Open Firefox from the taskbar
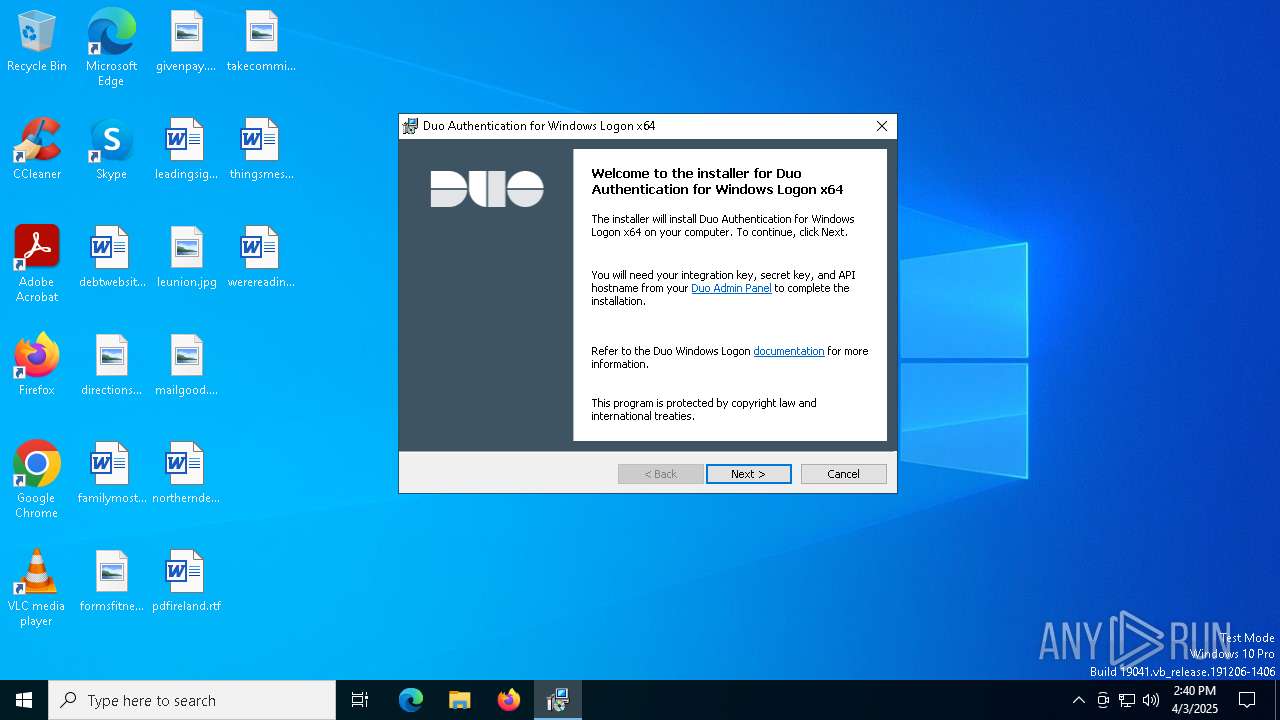 click(x=509, y=700)
